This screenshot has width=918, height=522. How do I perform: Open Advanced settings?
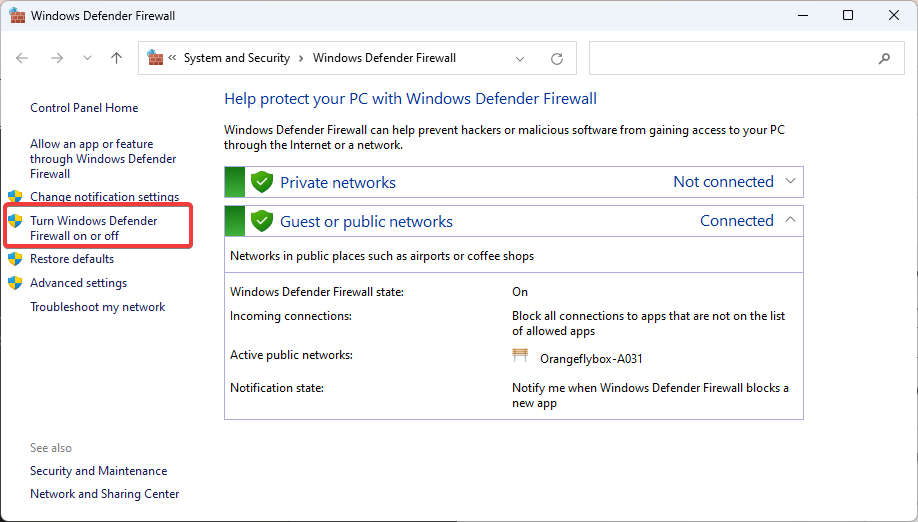[x=78, y=283]
